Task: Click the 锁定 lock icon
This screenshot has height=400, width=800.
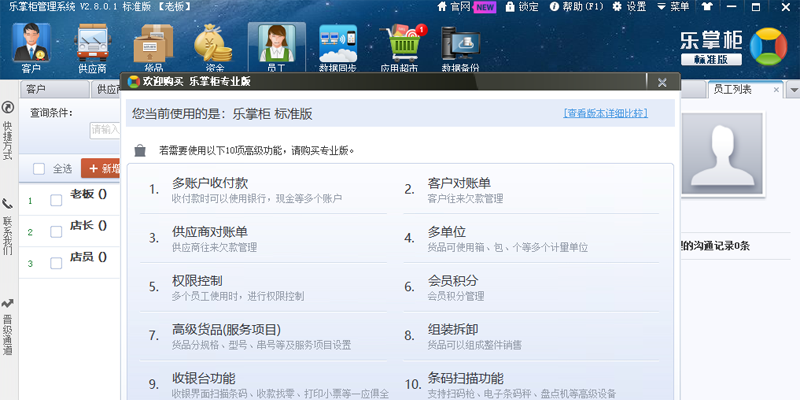Action: [510, 7]
